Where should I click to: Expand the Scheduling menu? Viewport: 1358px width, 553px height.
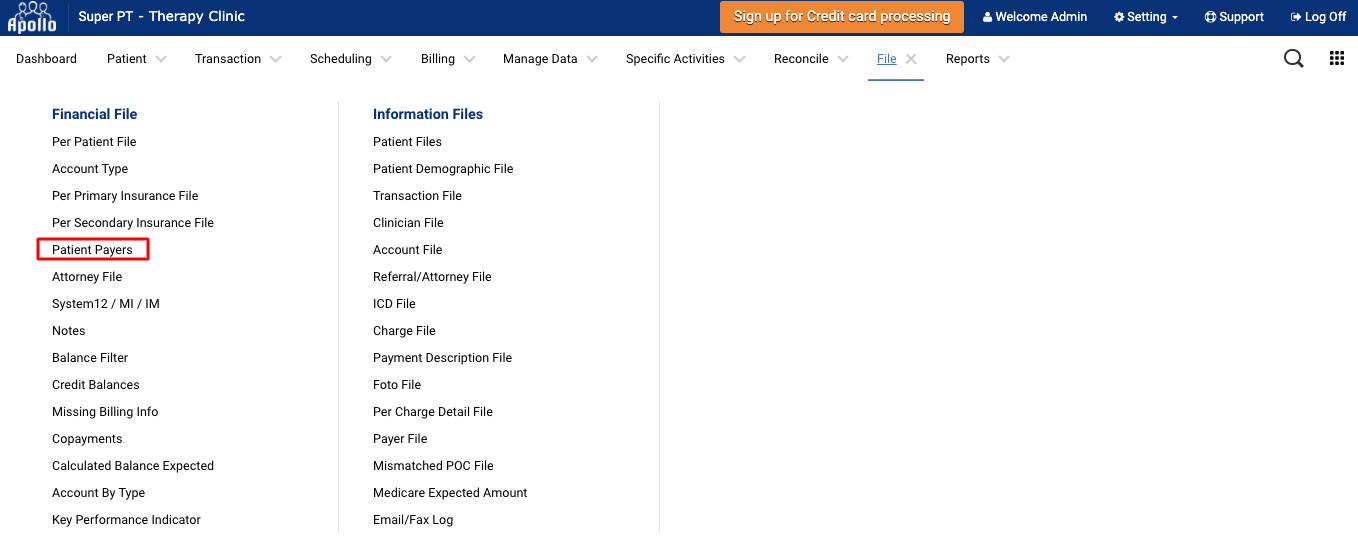352,59
